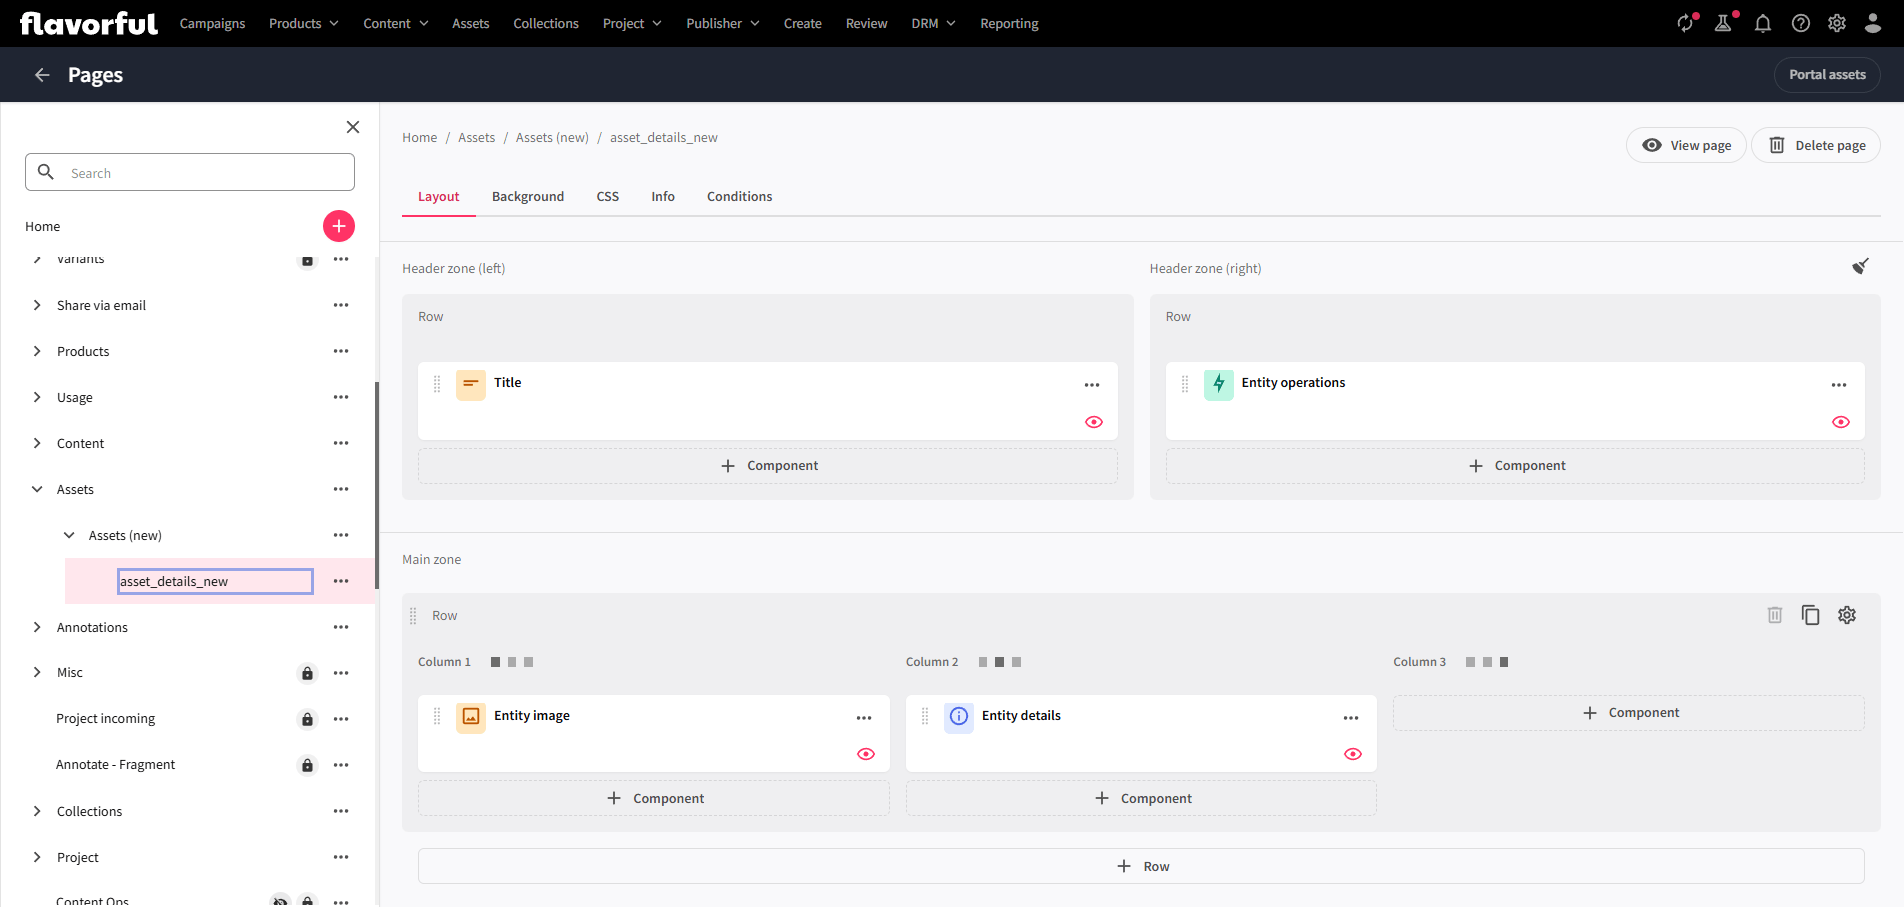Open the help question-mark icon

coord(1800,23)
